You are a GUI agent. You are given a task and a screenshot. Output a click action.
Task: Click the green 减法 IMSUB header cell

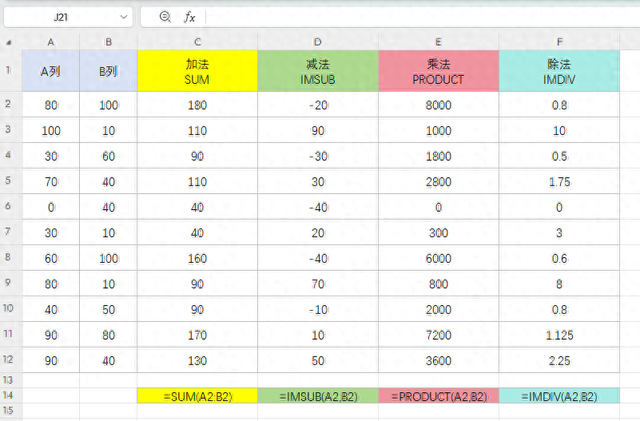(318, 71)
